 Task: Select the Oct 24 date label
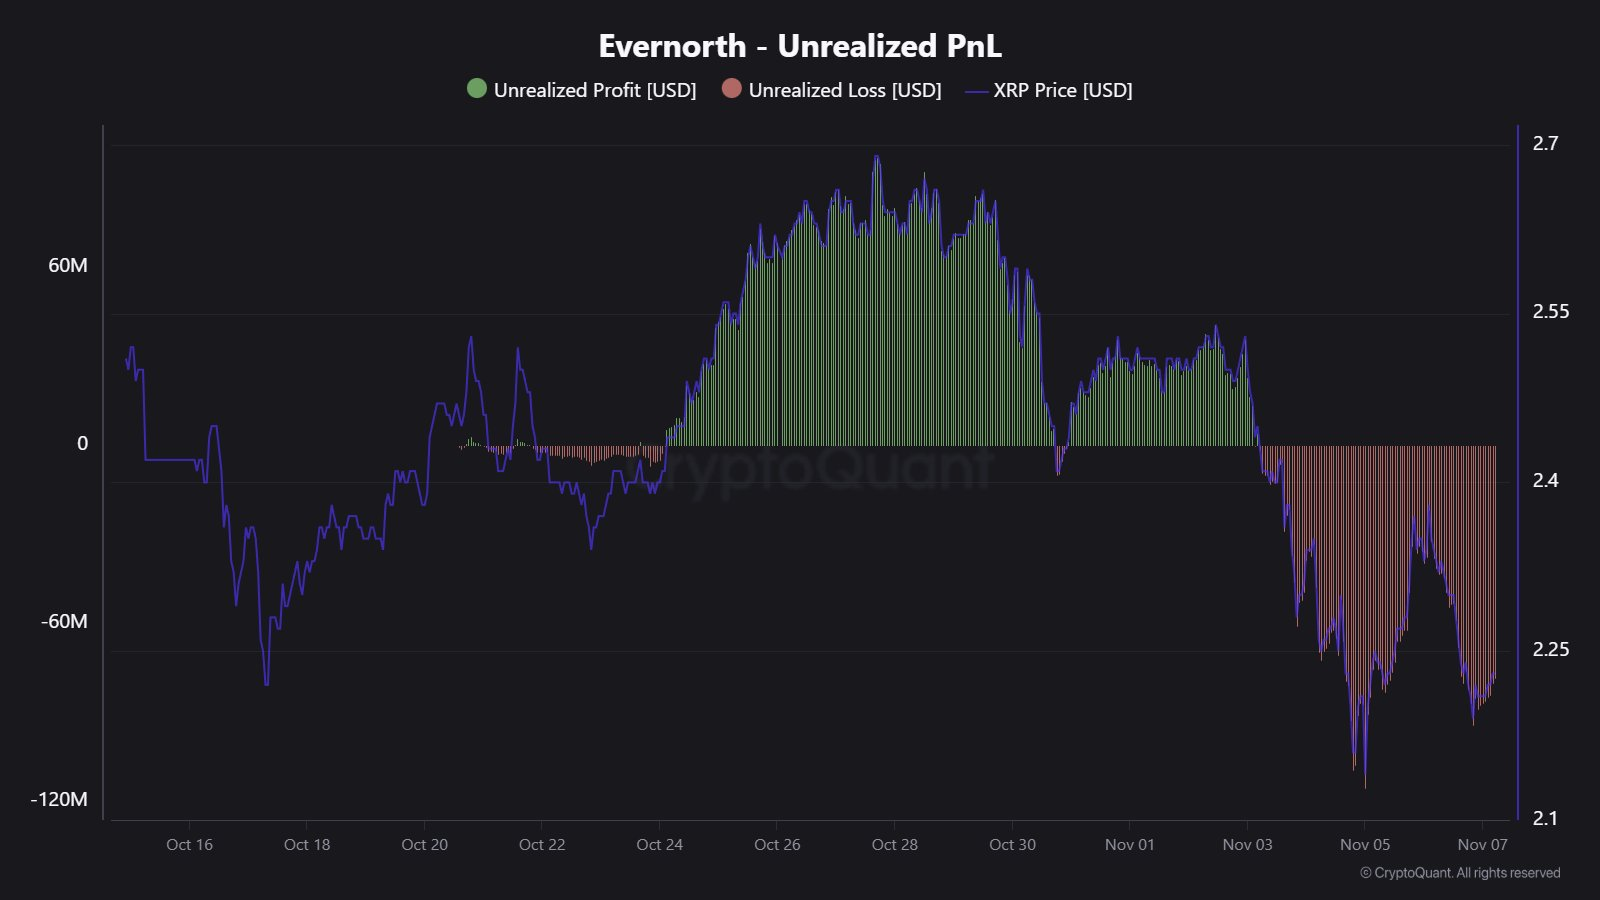coord(659,845)
